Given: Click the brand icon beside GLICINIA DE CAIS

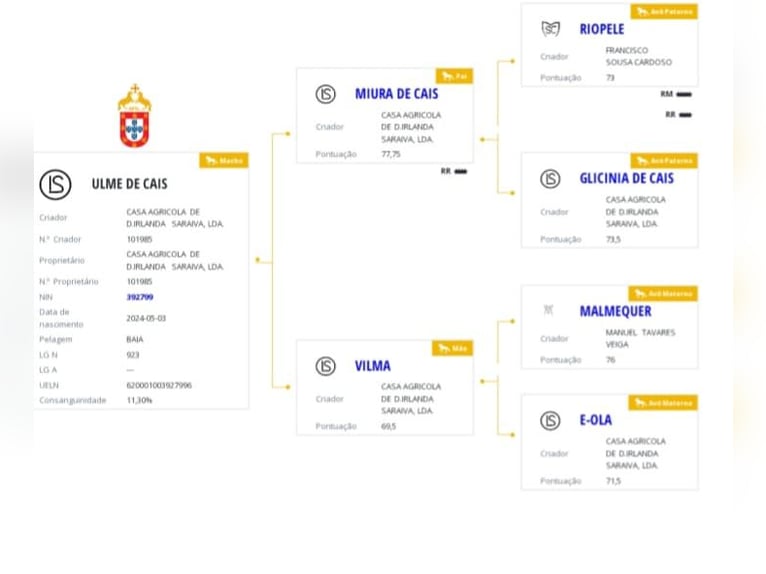Looking at the screenshot, I should [x=550, y=179].
